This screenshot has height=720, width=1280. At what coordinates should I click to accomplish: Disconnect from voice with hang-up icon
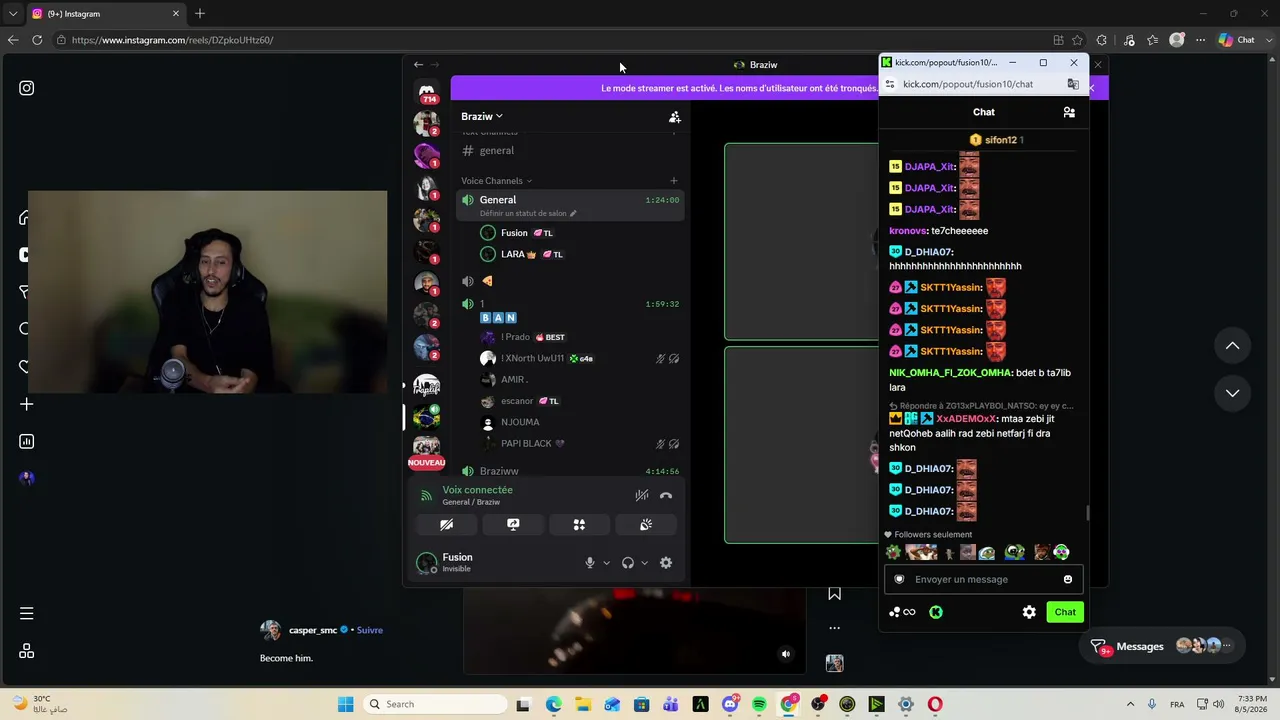click(666, 495)
